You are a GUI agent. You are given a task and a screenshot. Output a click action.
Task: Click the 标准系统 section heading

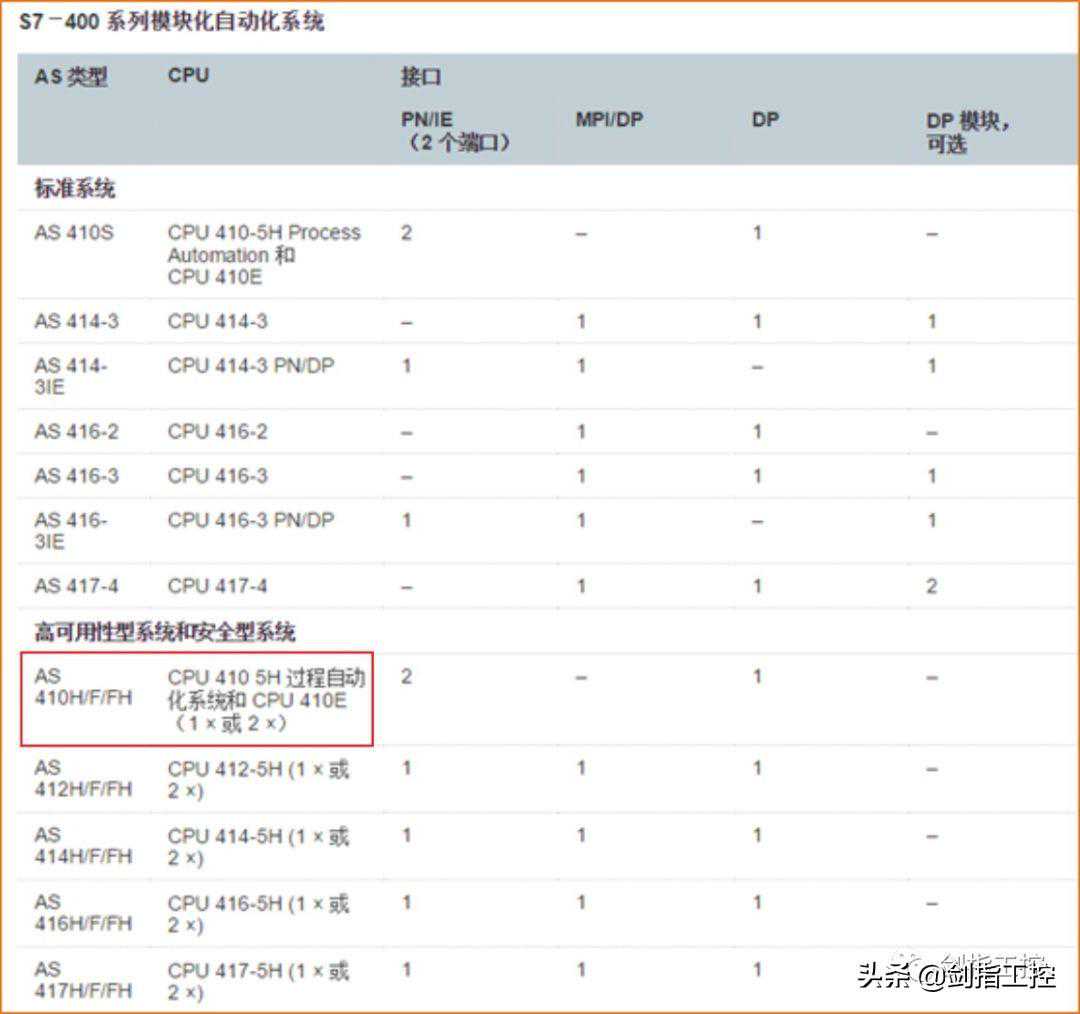pyautogui.click(x=75, y=188)
